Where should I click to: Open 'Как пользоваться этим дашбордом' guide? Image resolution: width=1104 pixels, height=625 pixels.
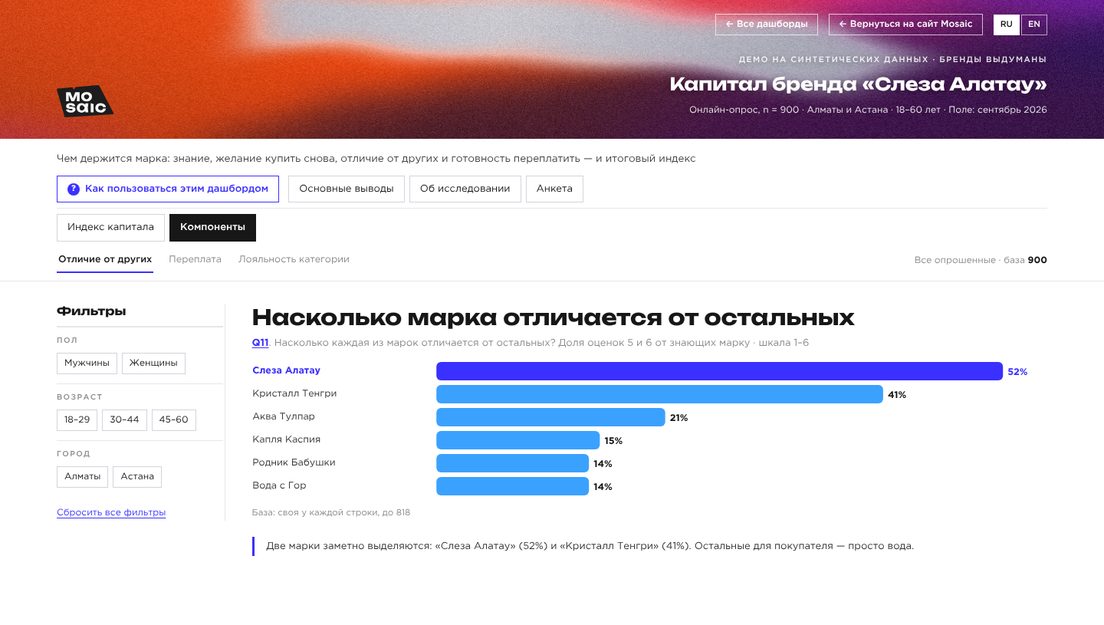tap(168, 189)
